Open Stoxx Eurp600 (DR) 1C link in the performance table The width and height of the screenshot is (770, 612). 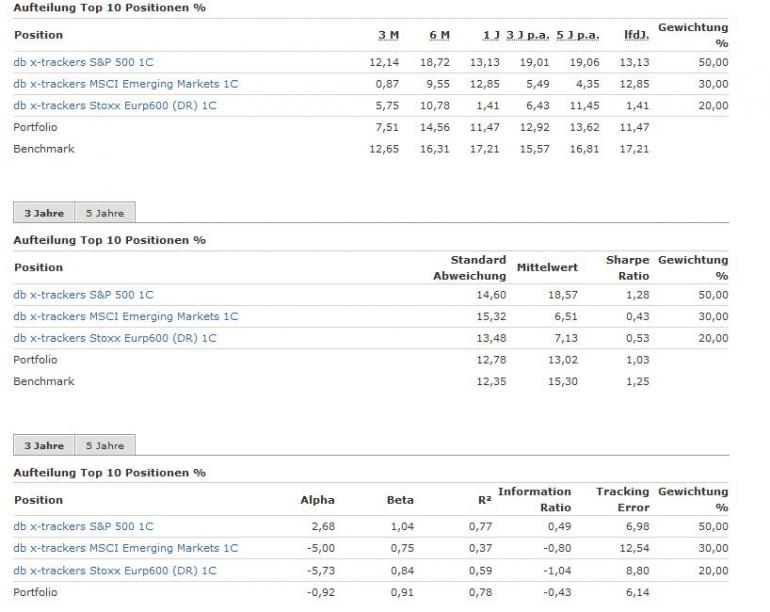(x=115, y=105)
